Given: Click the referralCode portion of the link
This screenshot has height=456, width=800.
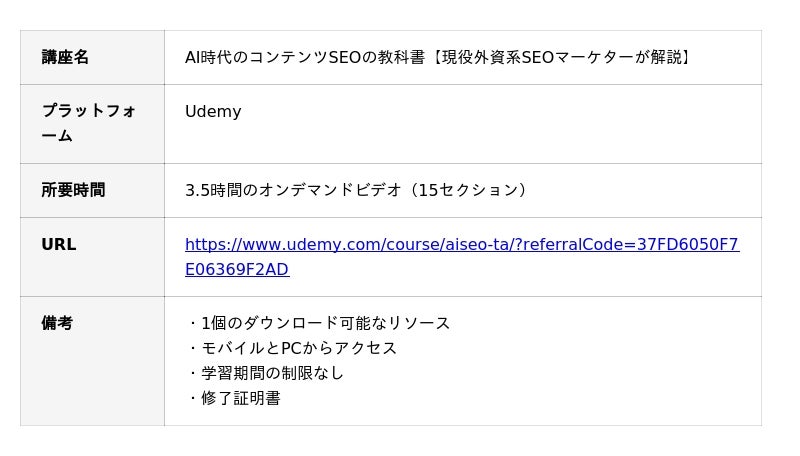Looking at the screenshot, I should point(576,244).
